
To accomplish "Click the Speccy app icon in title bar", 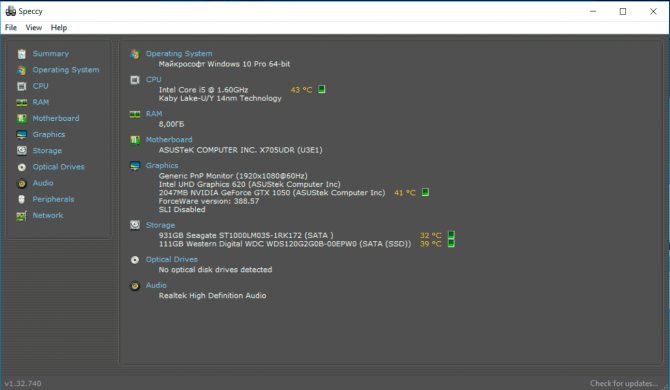I will [x=11, y=11].
